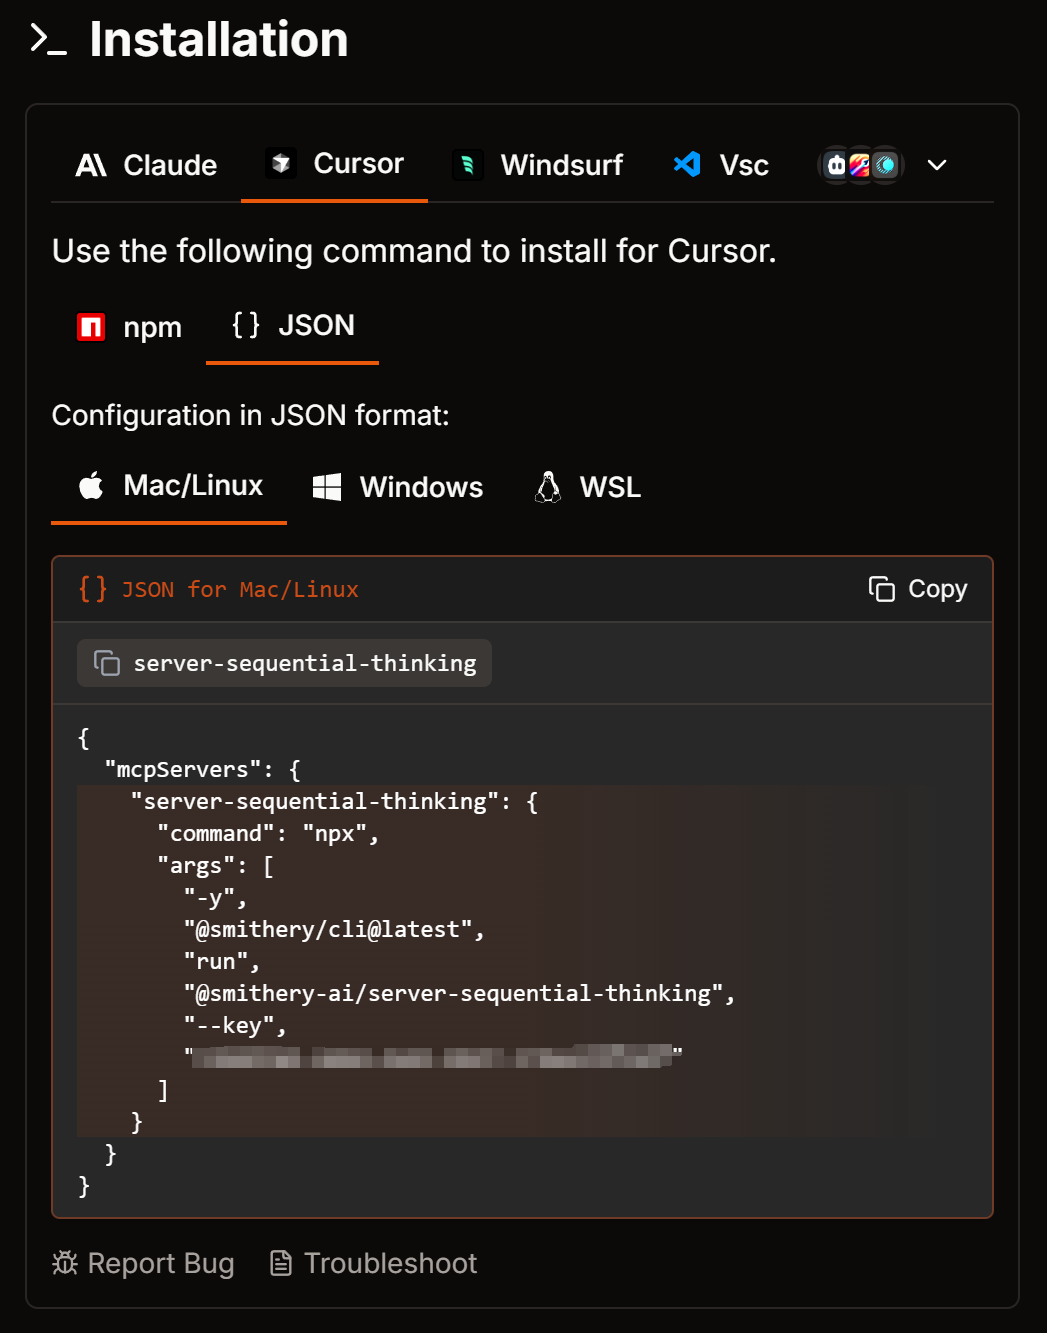The height and width of the screenshot is (1333, 1047).
Task: Select the Windows platform tab
Action: pyautogui.click(x=397, y=487)
